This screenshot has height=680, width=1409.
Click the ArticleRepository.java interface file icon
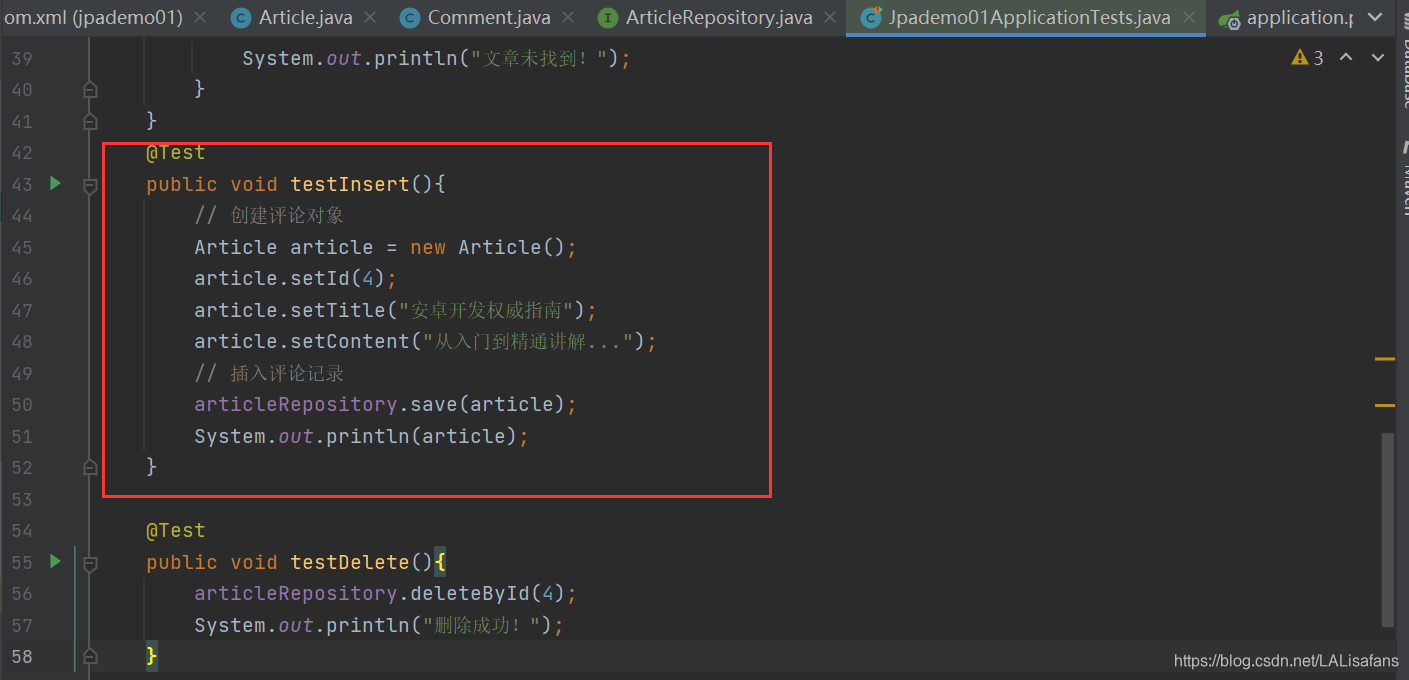click(x=607, y=18)
